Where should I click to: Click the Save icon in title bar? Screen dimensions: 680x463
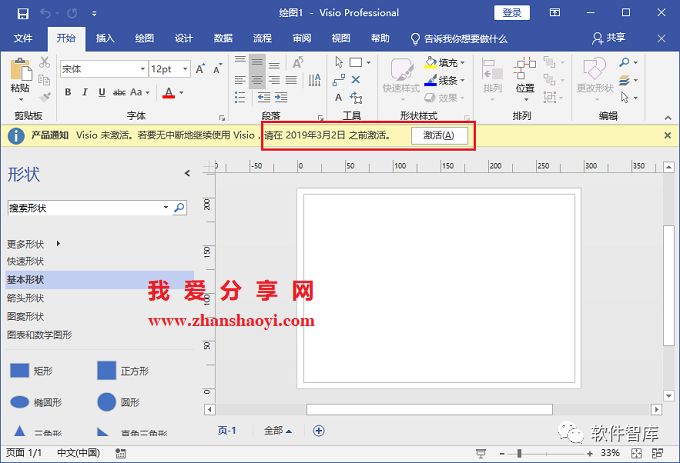tap(23, 13)
